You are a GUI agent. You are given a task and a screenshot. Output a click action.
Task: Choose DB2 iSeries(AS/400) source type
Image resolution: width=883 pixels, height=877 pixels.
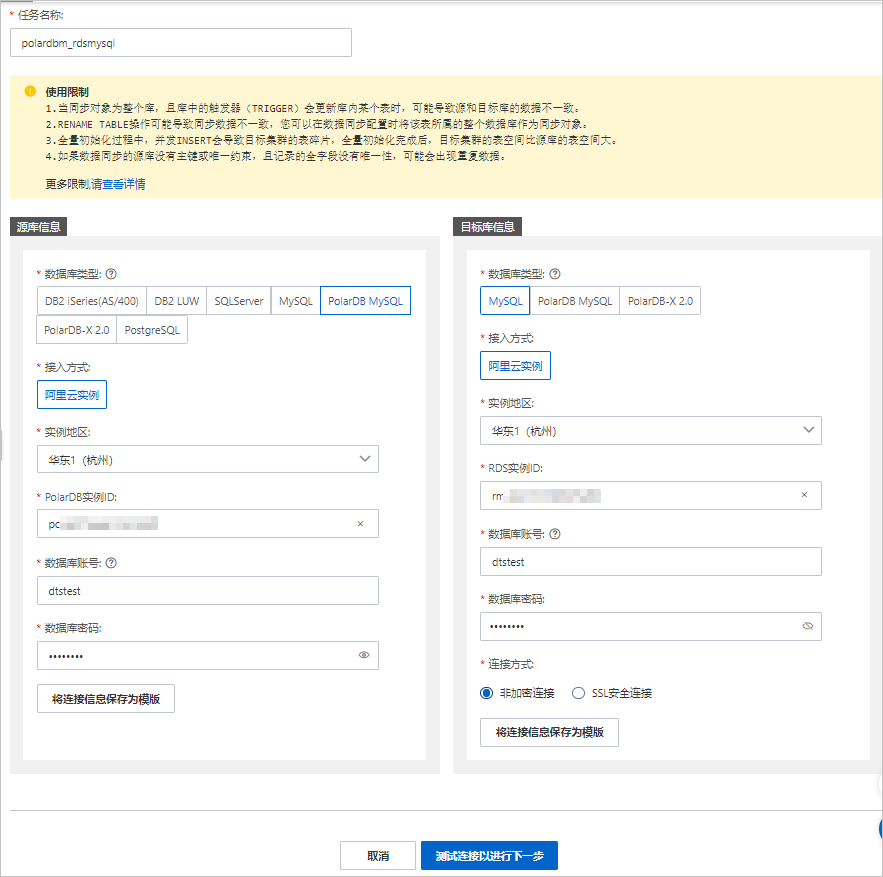tap(92, 301)
